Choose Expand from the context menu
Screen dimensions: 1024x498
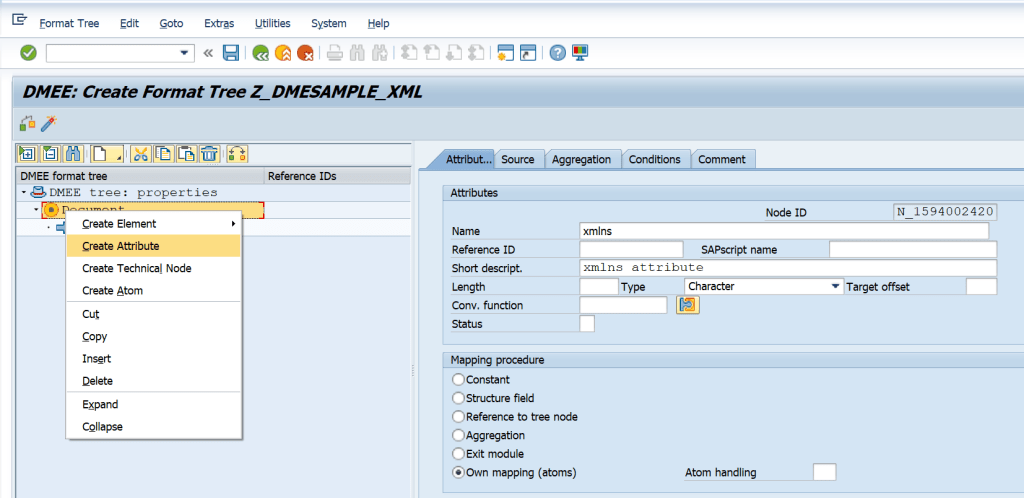tap(154, 404)
